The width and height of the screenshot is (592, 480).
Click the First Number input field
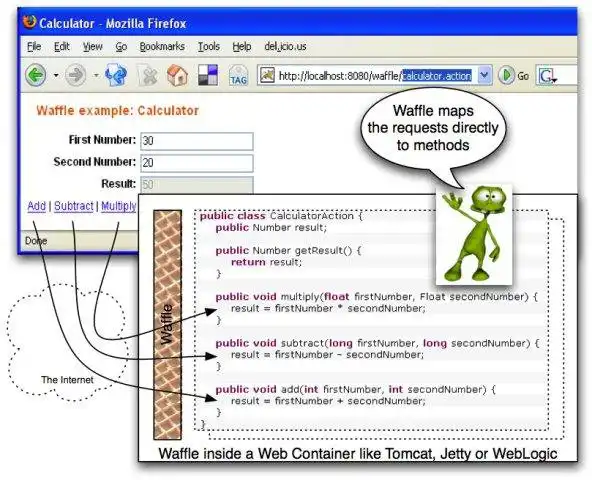197,141
